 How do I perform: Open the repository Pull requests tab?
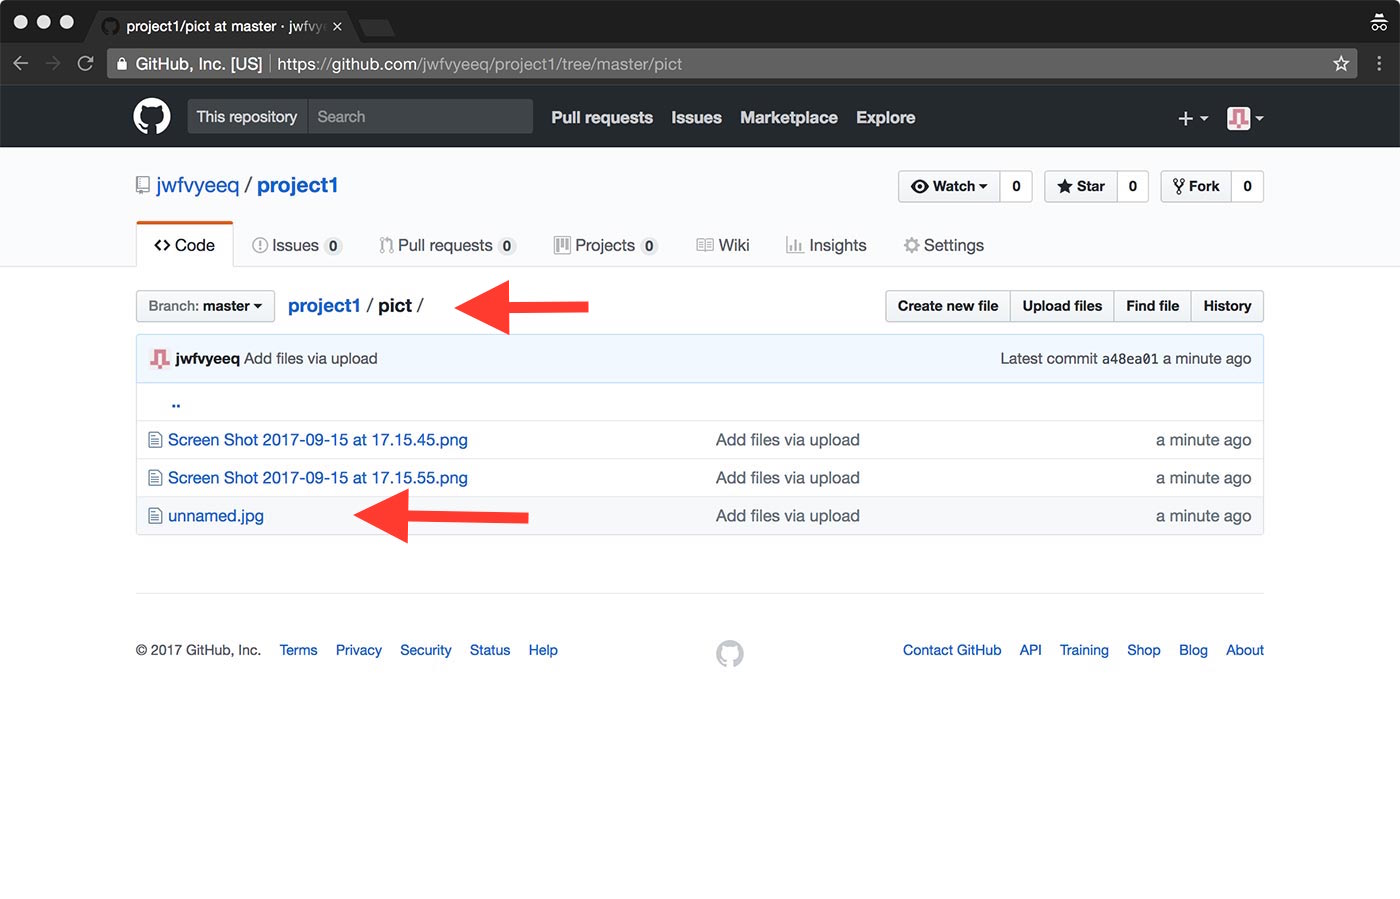click(x=447, y=245)
